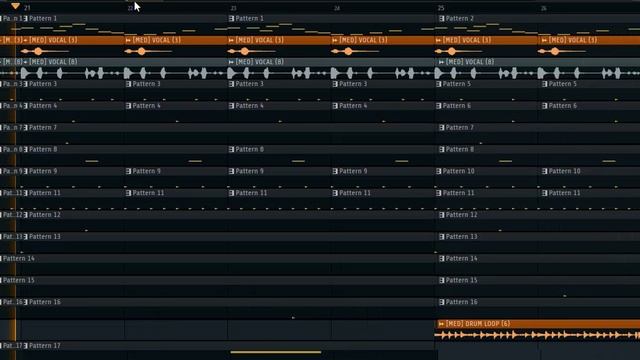Select Pattern 12 title at bar 21
640x360 pixels.
click(45, 215)
